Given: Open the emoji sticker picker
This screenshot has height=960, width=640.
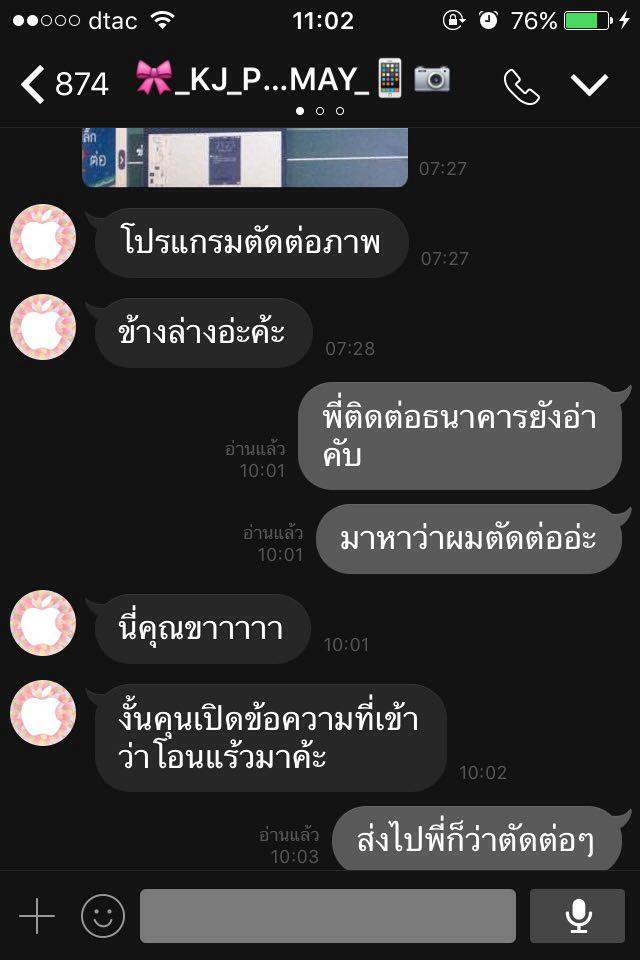Looking at the screenshot, I should click(x=103, y=916).
